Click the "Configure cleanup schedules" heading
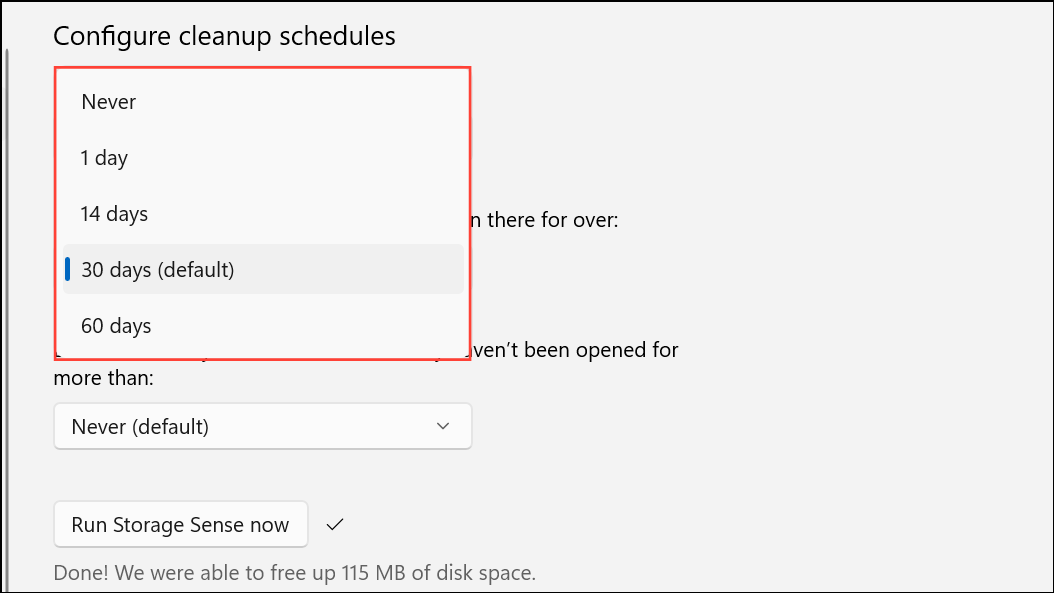Image resolution: width=1054 pixels, height=593 pixels. [225, 36]
